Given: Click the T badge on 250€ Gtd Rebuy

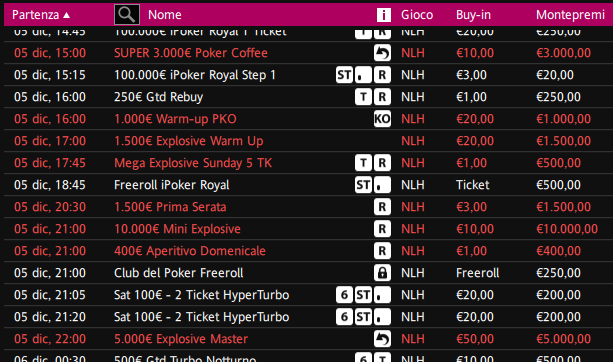Looking at the screenshot, I should [363, 97].
